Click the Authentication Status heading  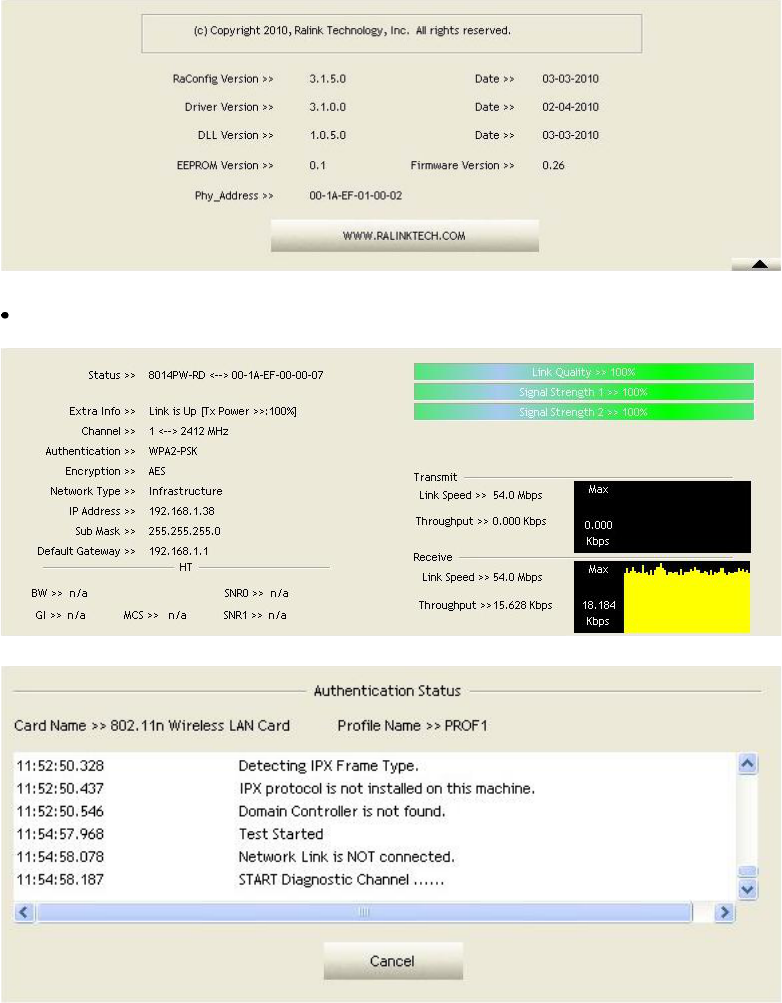coord(387,691)
